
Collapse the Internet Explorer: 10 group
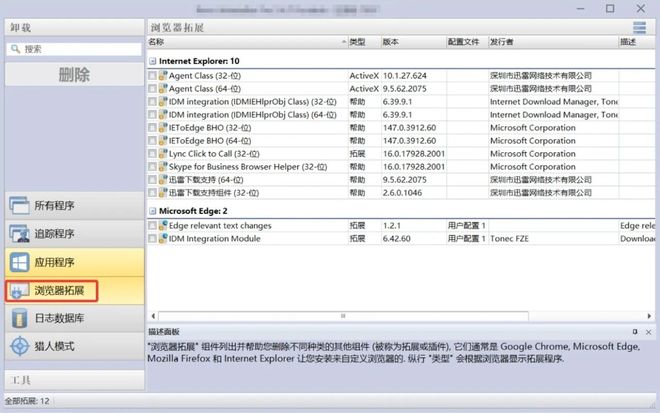tap(152, 61)
